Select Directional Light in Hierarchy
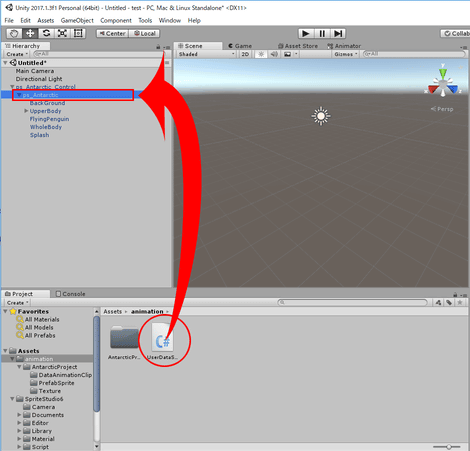The height and width of the screenshot is (451, 470). pyautogui.click(x=39, y=79)
